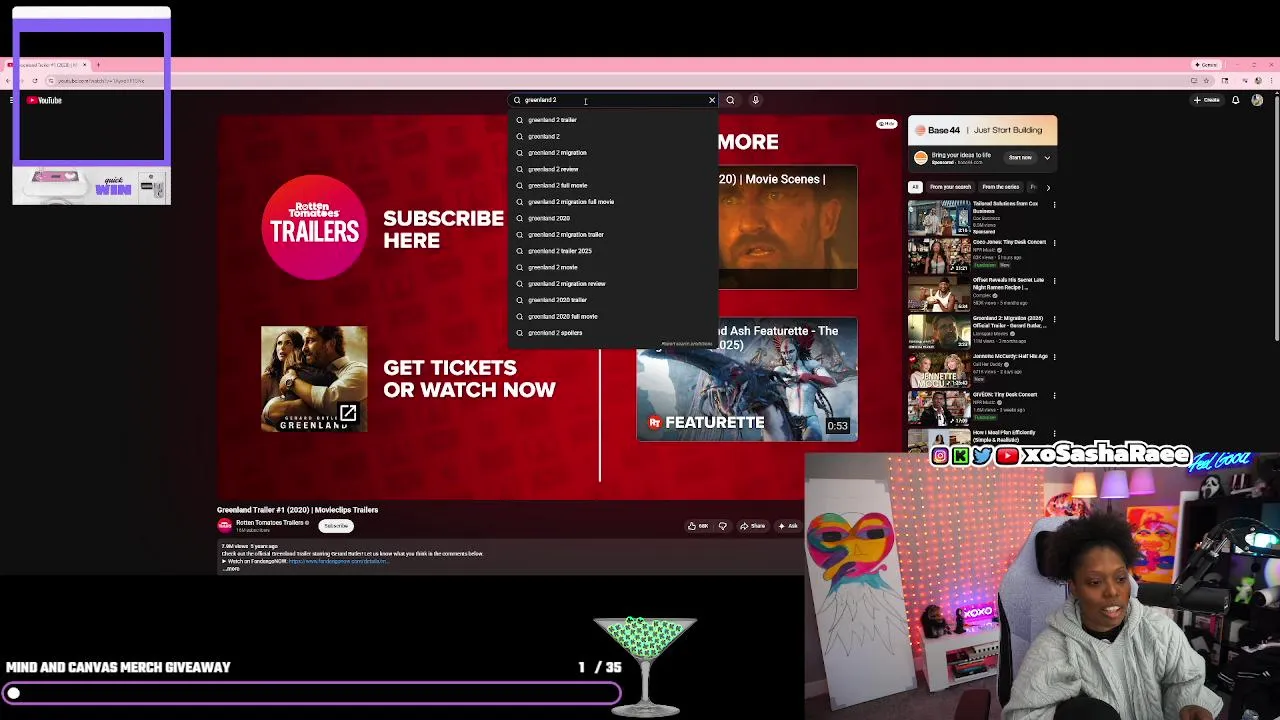Activate voice search microphone icon
The width and height of the screenshot is (1280, 720).
(755, 100)
